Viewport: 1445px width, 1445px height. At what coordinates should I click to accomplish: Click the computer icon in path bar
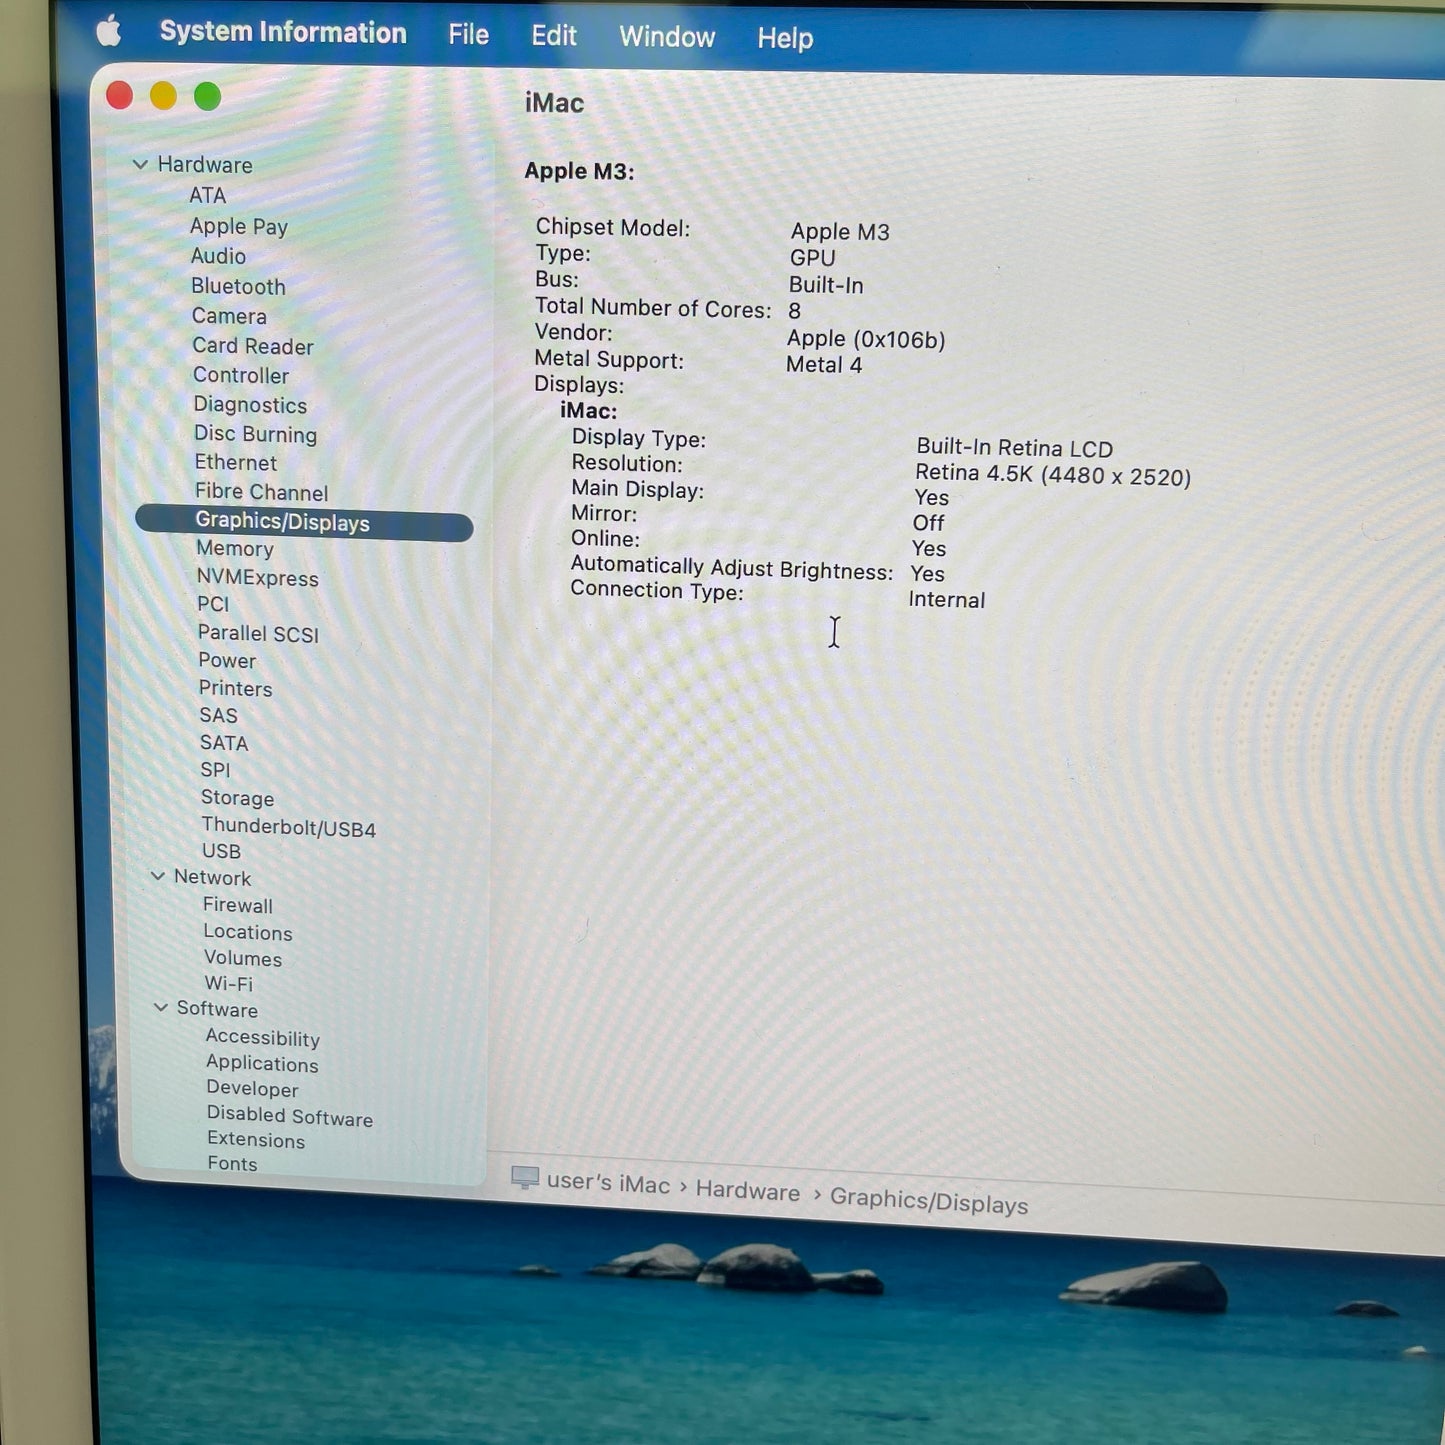524,1178
